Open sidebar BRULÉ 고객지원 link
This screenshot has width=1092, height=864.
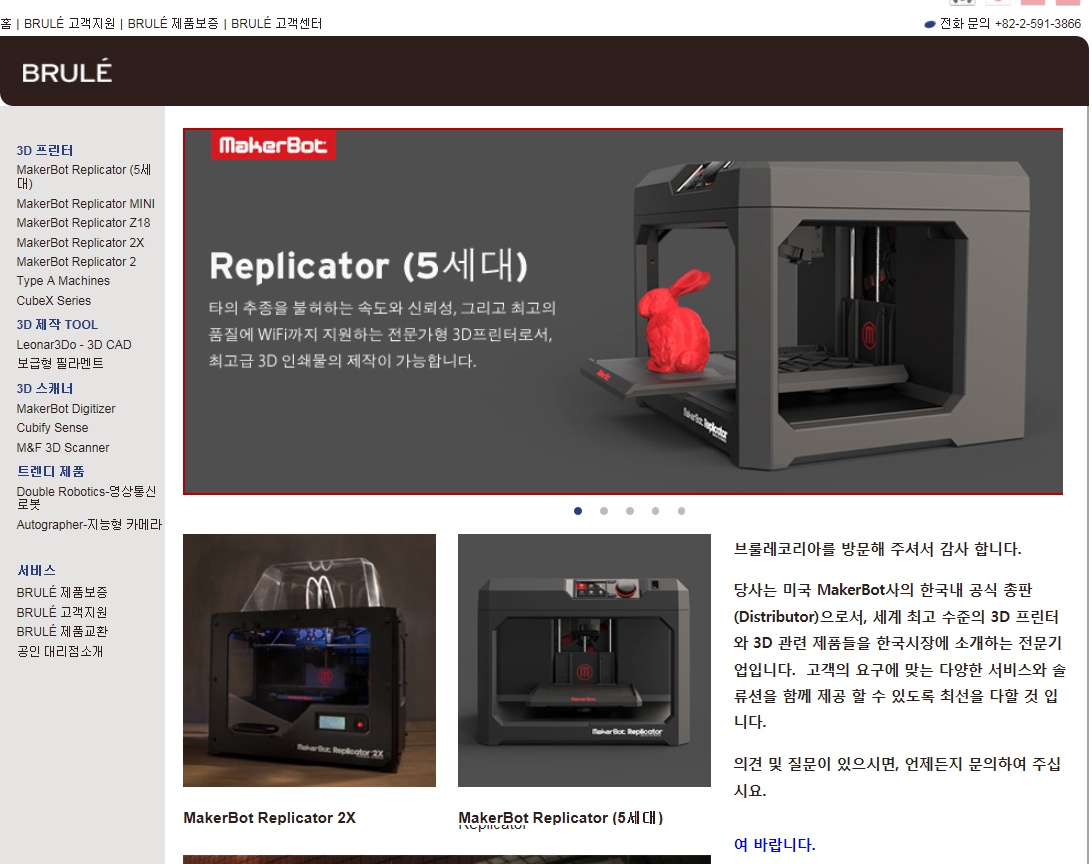pos(62,612)
